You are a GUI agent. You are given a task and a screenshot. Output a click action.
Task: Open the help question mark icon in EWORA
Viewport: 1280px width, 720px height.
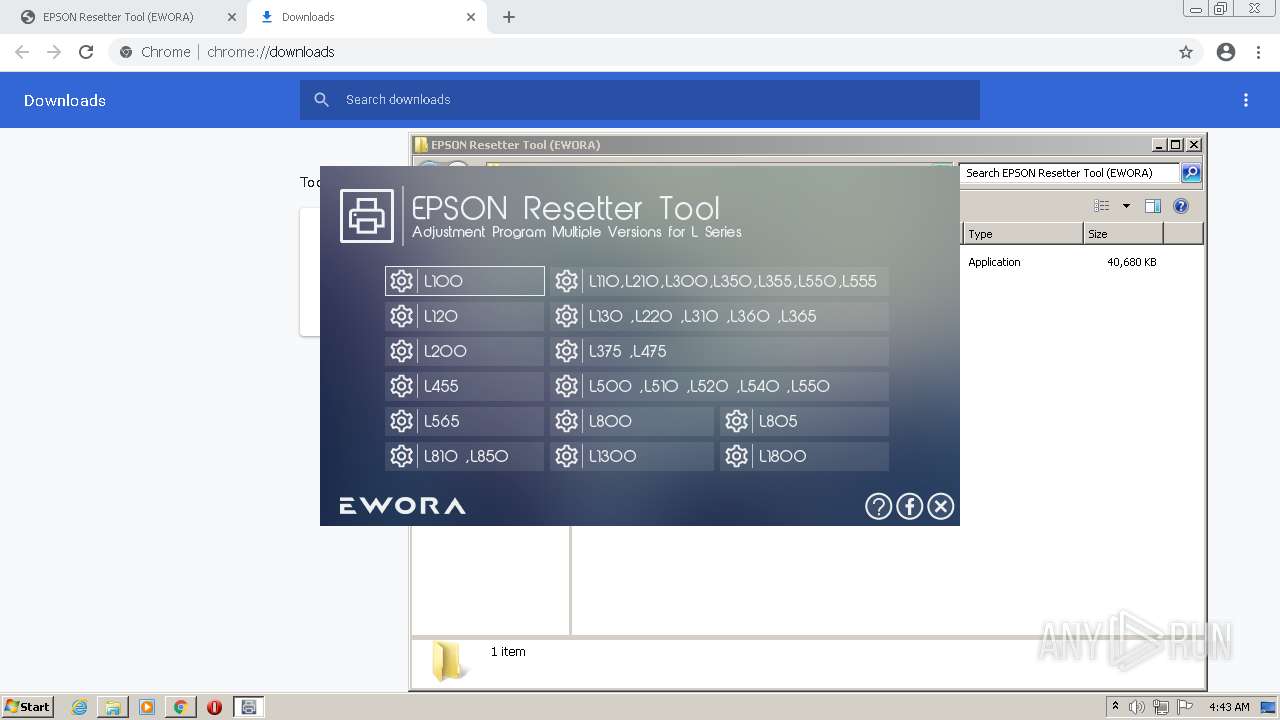point(878,506)
